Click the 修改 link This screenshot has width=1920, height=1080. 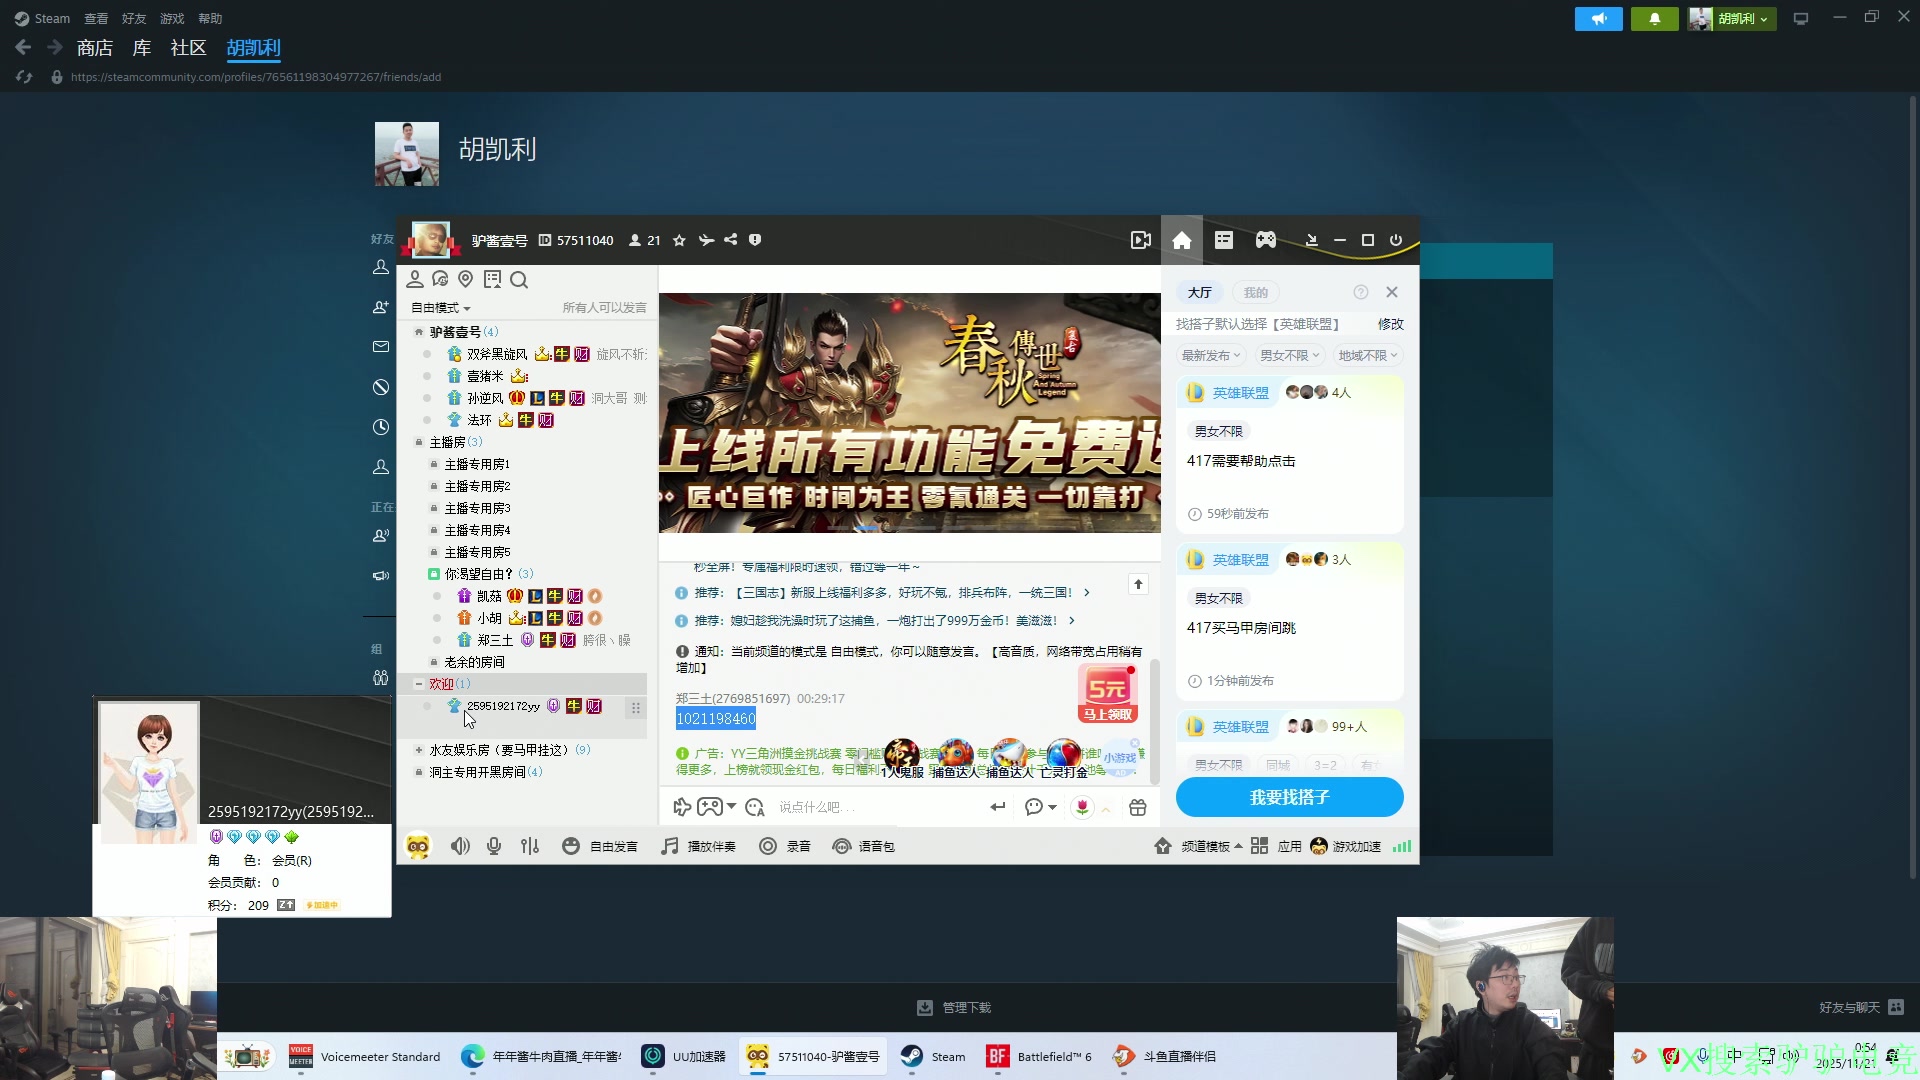1390,325
